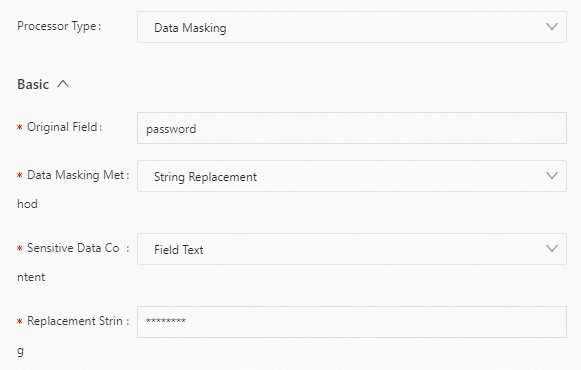Select the Field Text value text

click(x=179, y=250)
